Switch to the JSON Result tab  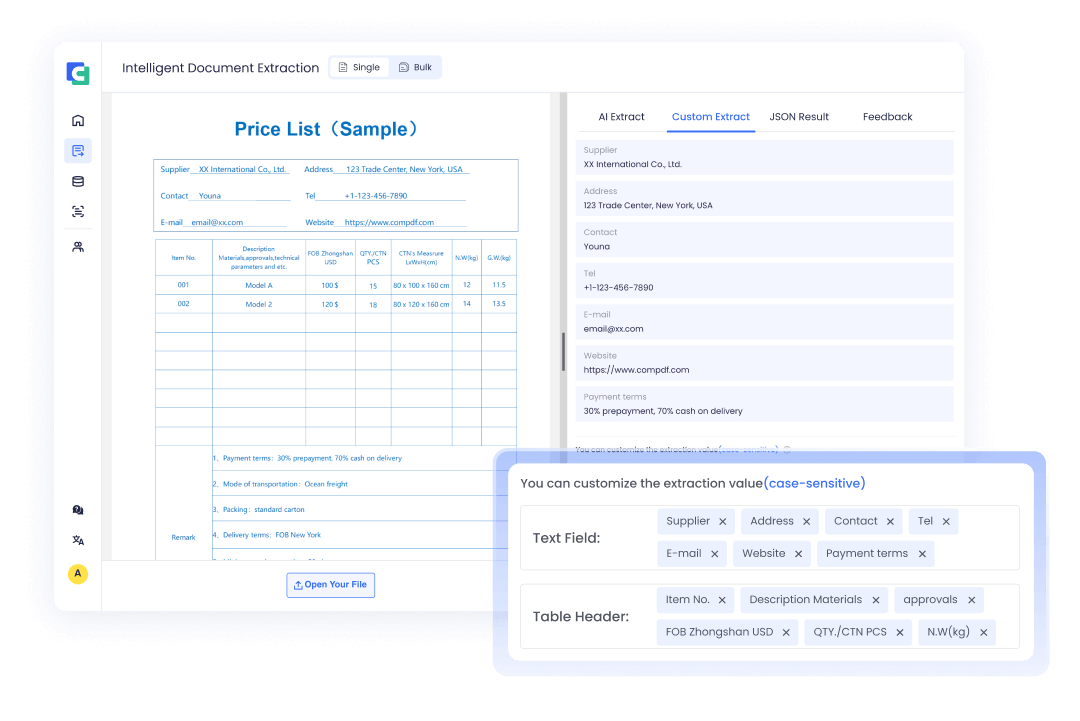point(799,117)
